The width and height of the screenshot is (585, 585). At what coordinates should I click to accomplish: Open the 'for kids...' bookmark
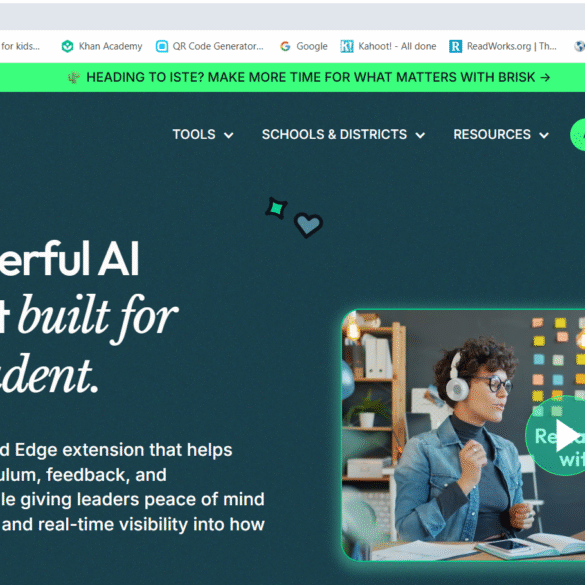[20, 46]
